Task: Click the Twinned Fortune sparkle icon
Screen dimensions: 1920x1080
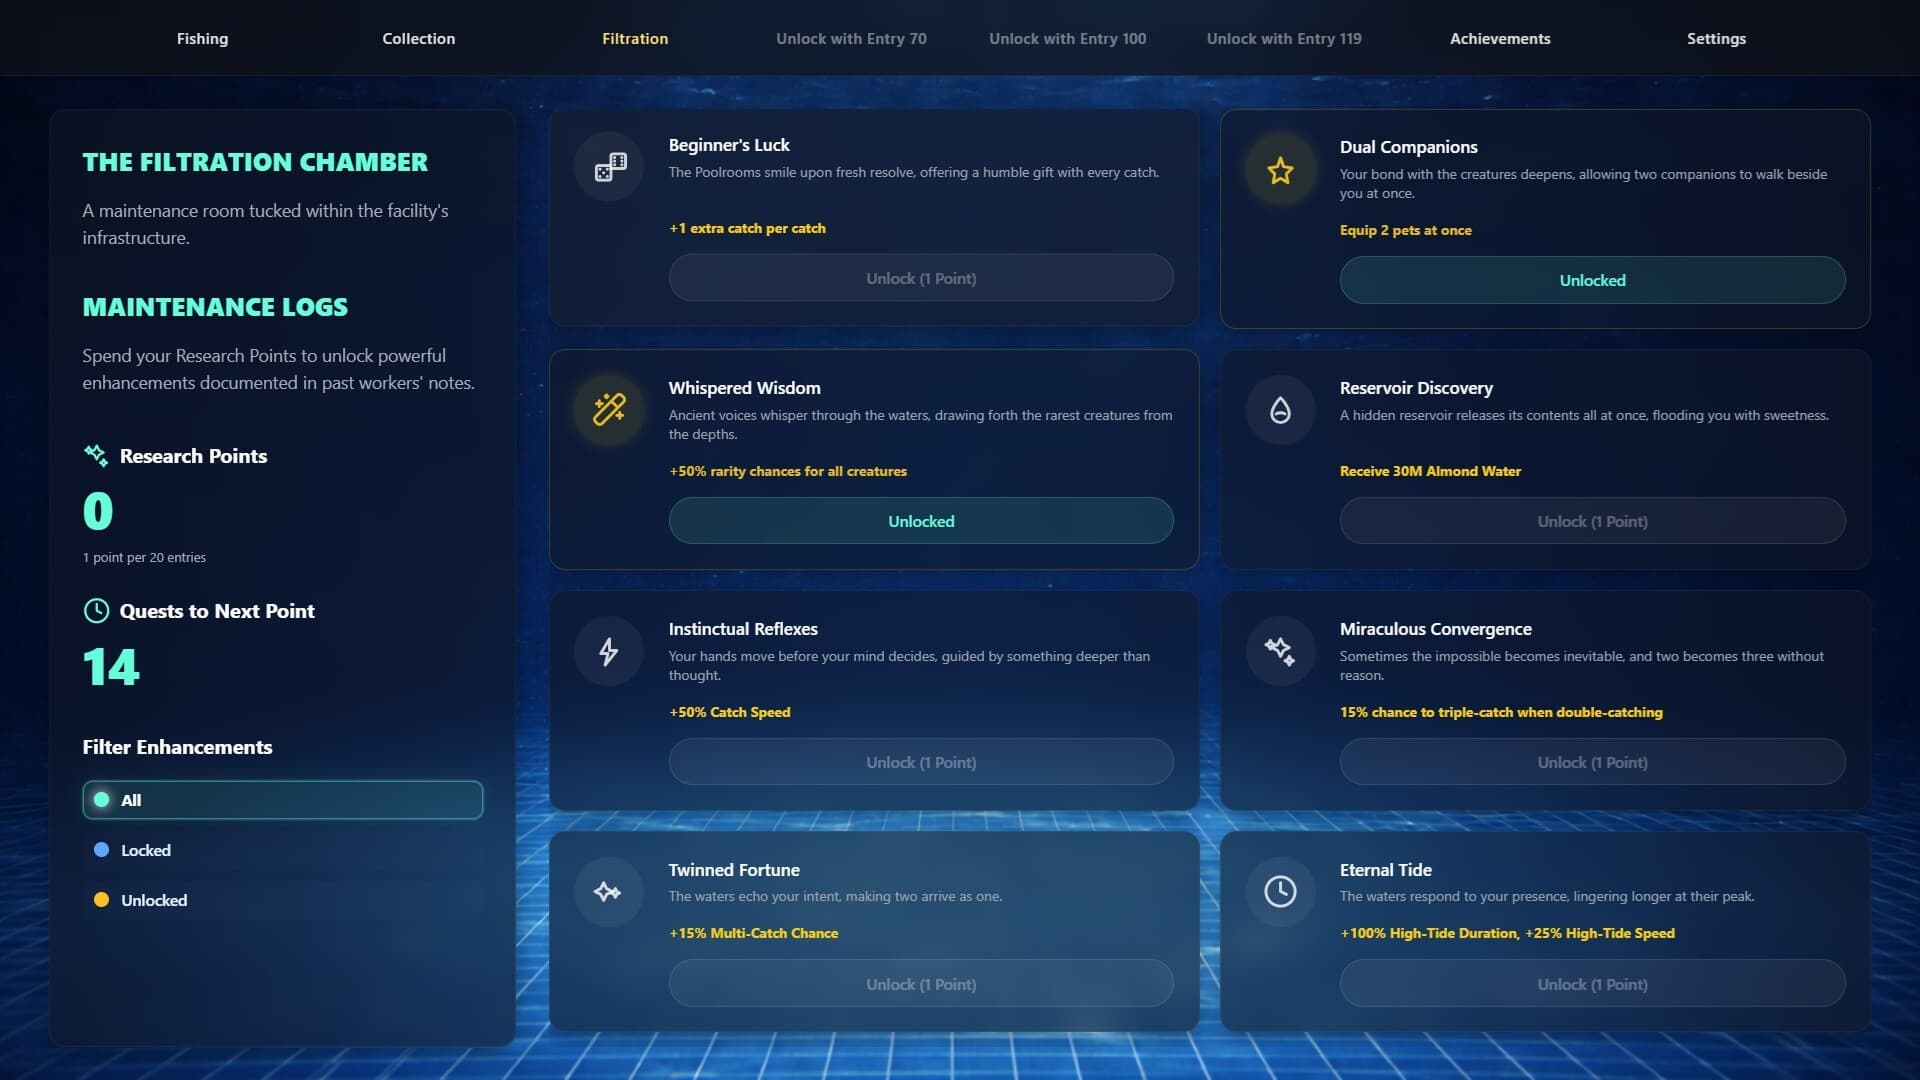Action: coord(609,891)
